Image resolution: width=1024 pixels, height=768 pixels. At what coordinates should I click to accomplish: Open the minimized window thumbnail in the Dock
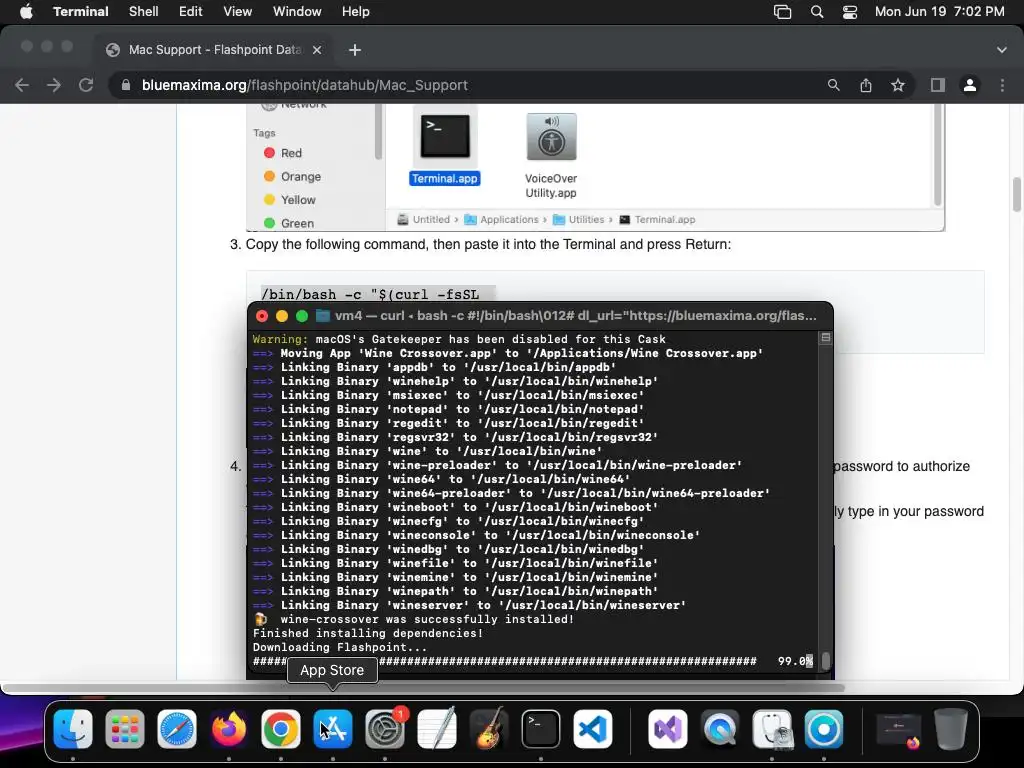(898, 729)
